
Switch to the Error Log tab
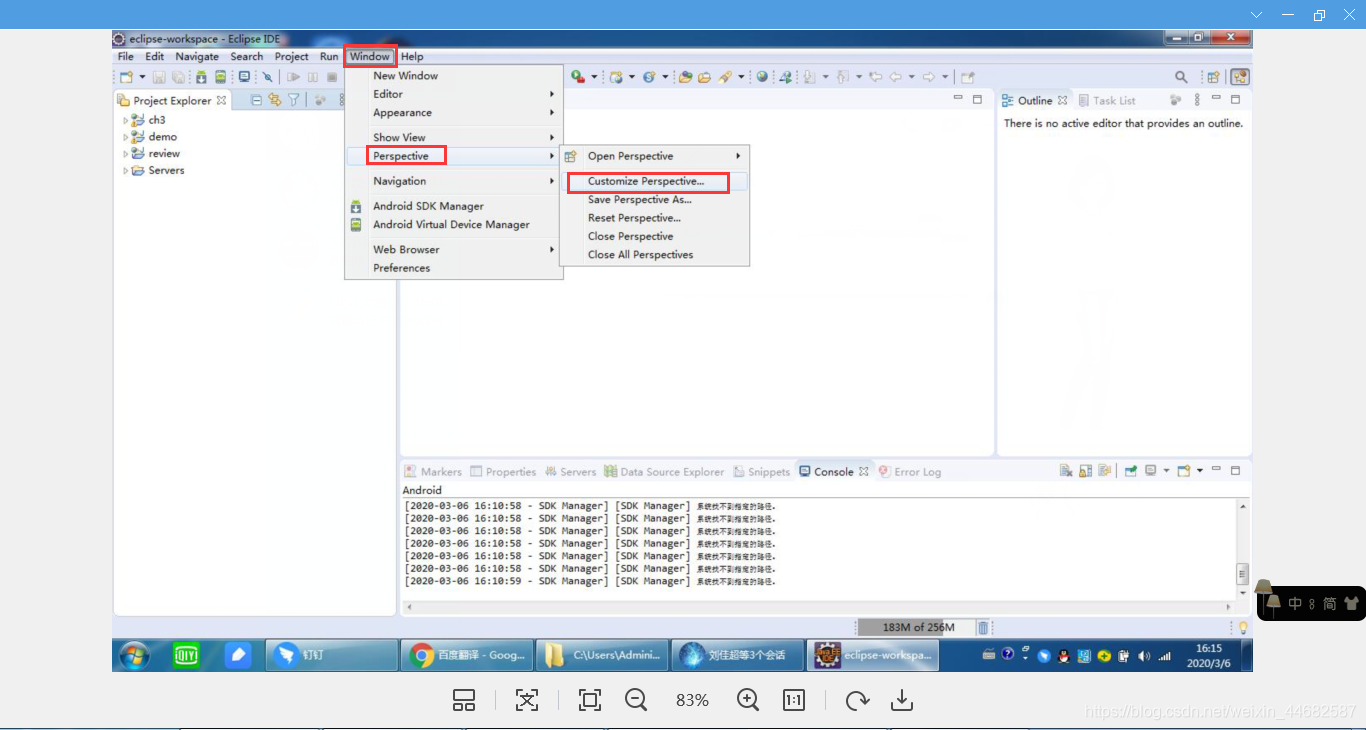(x=910, y=472)
